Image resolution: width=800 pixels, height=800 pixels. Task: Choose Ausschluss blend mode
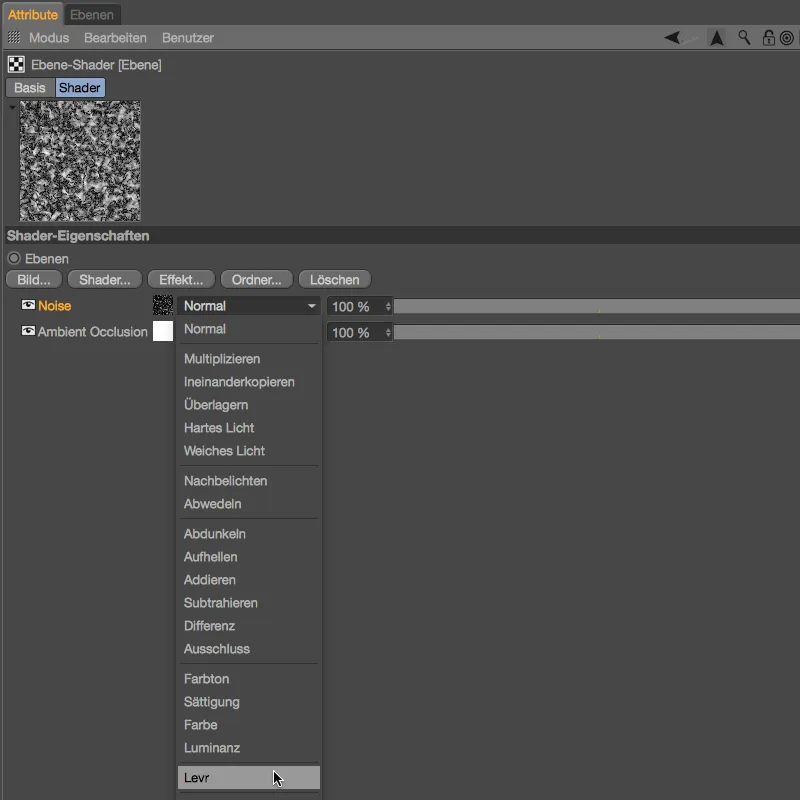tap(249, 648)
